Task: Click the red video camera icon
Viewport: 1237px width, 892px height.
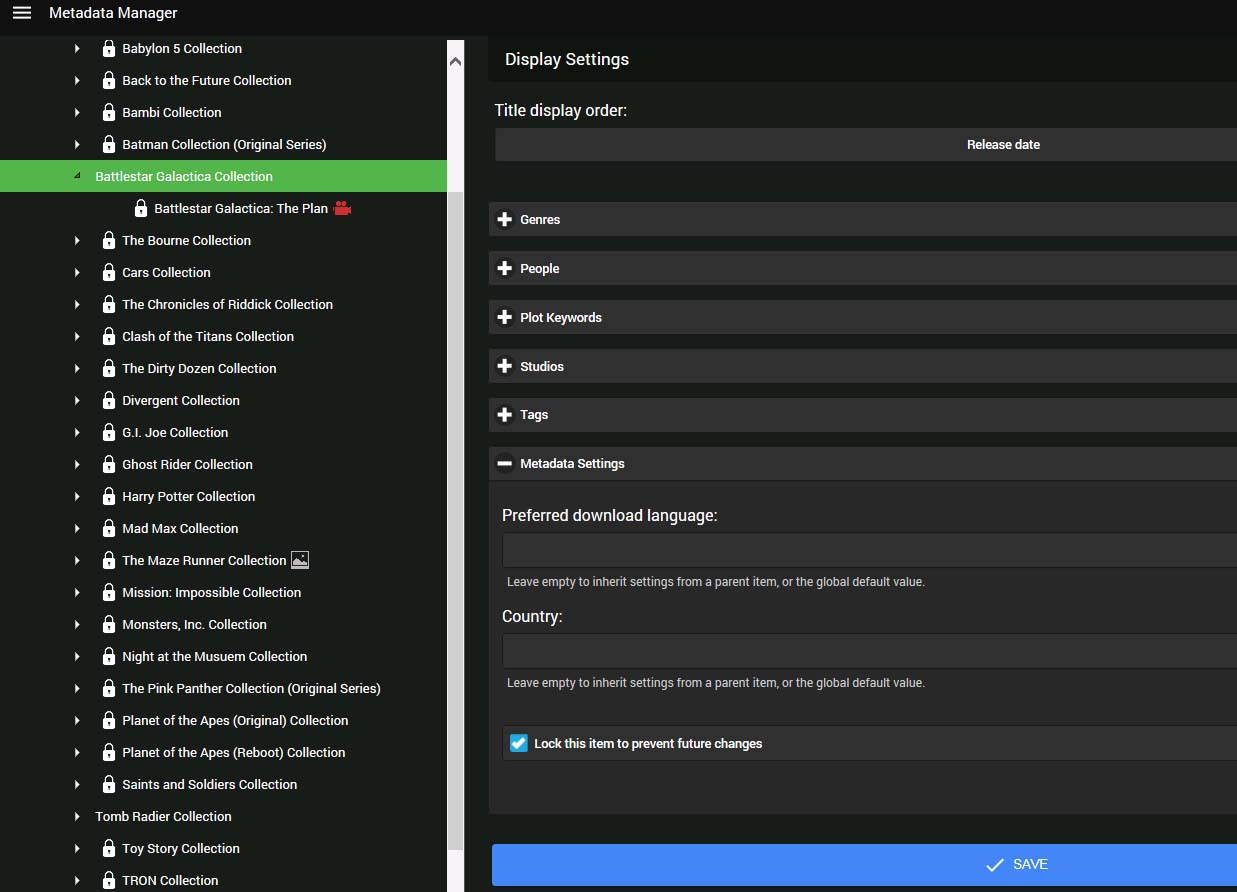Action: tap(343, 208)
